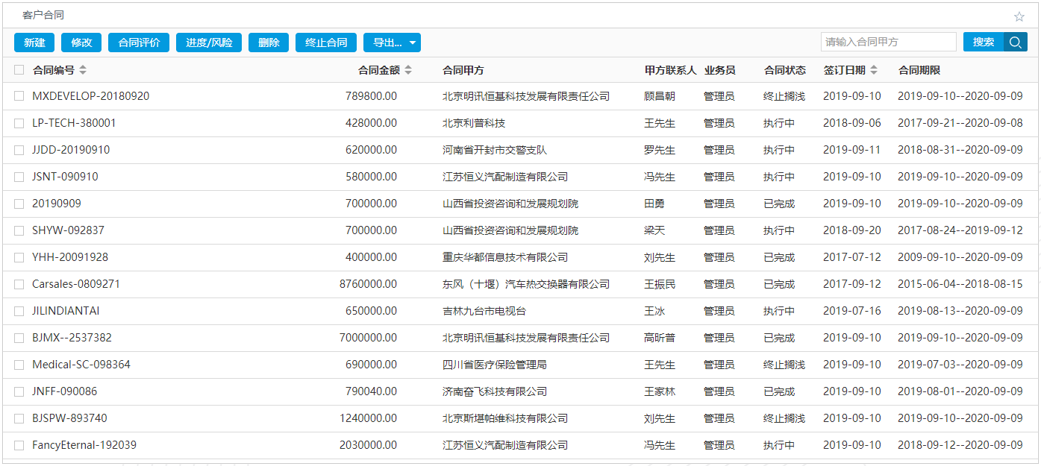Click the 业务员 column header
The height and width of the screenshot is (466, 1041).
(719, 70)
